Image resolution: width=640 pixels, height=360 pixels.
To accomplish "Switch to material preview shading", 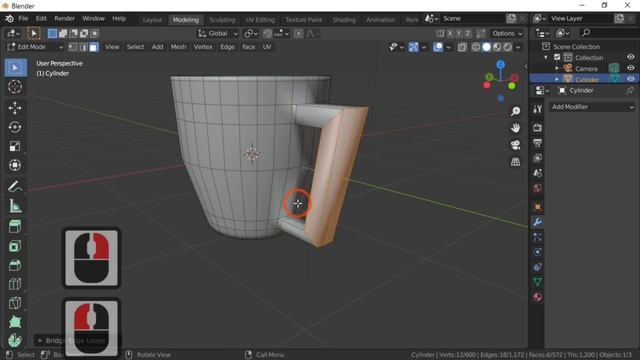I will click(x=497, y=47).
